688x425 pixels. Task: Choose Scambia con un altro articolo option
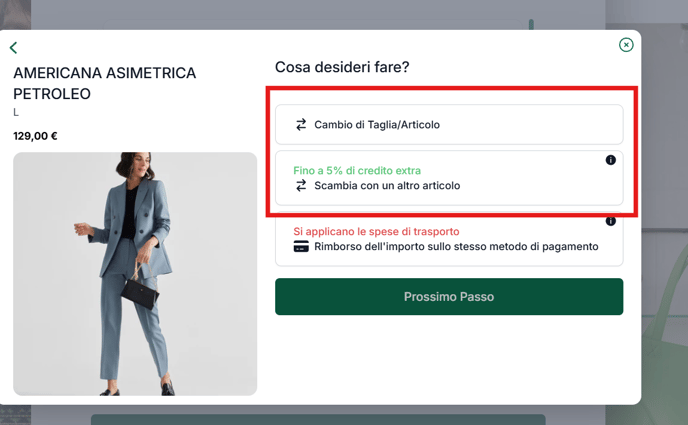(449, 178)
